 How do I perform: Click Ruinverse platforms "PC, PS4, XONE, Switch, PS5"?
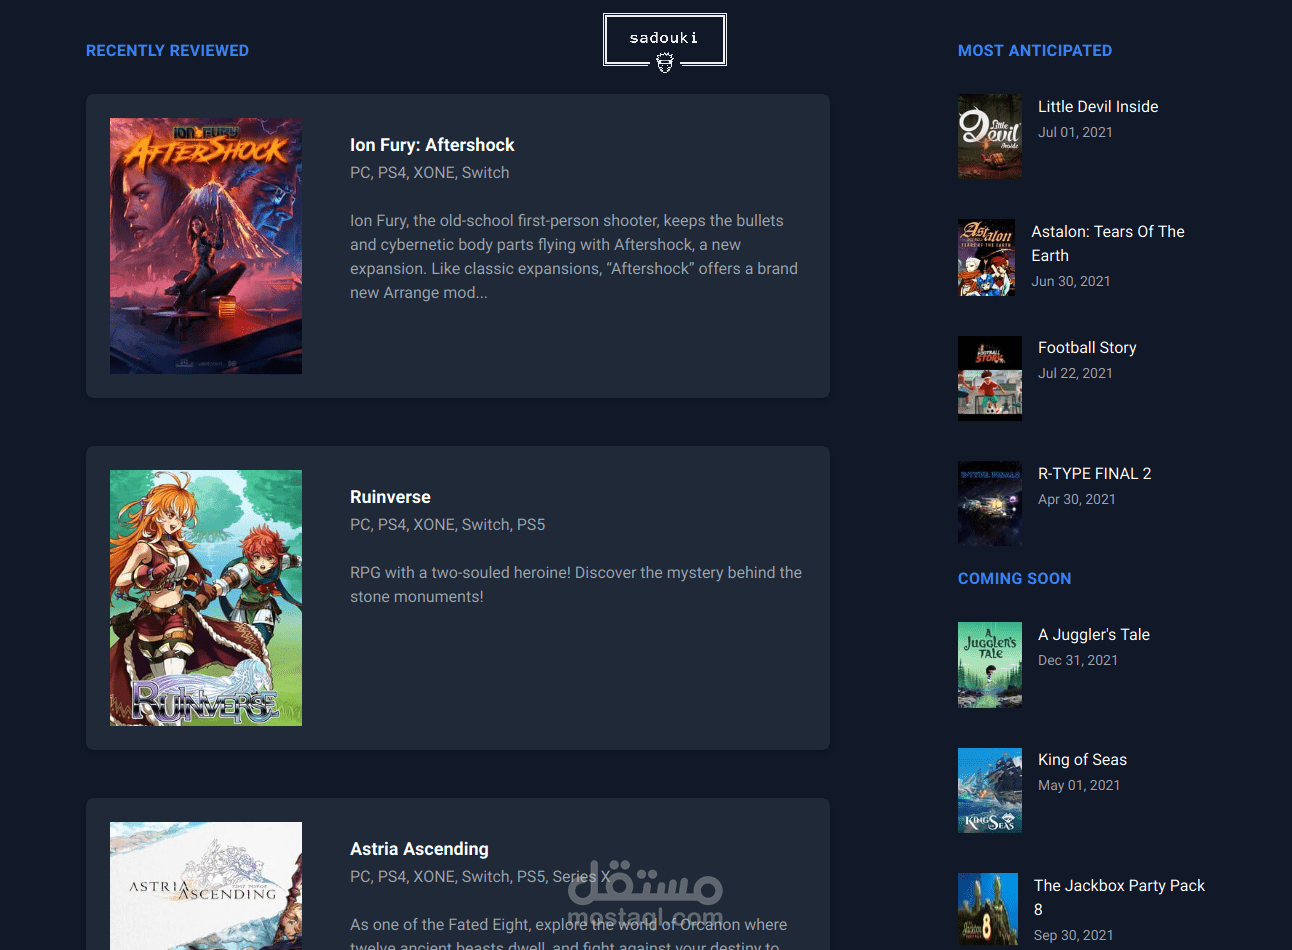(447, 525)
